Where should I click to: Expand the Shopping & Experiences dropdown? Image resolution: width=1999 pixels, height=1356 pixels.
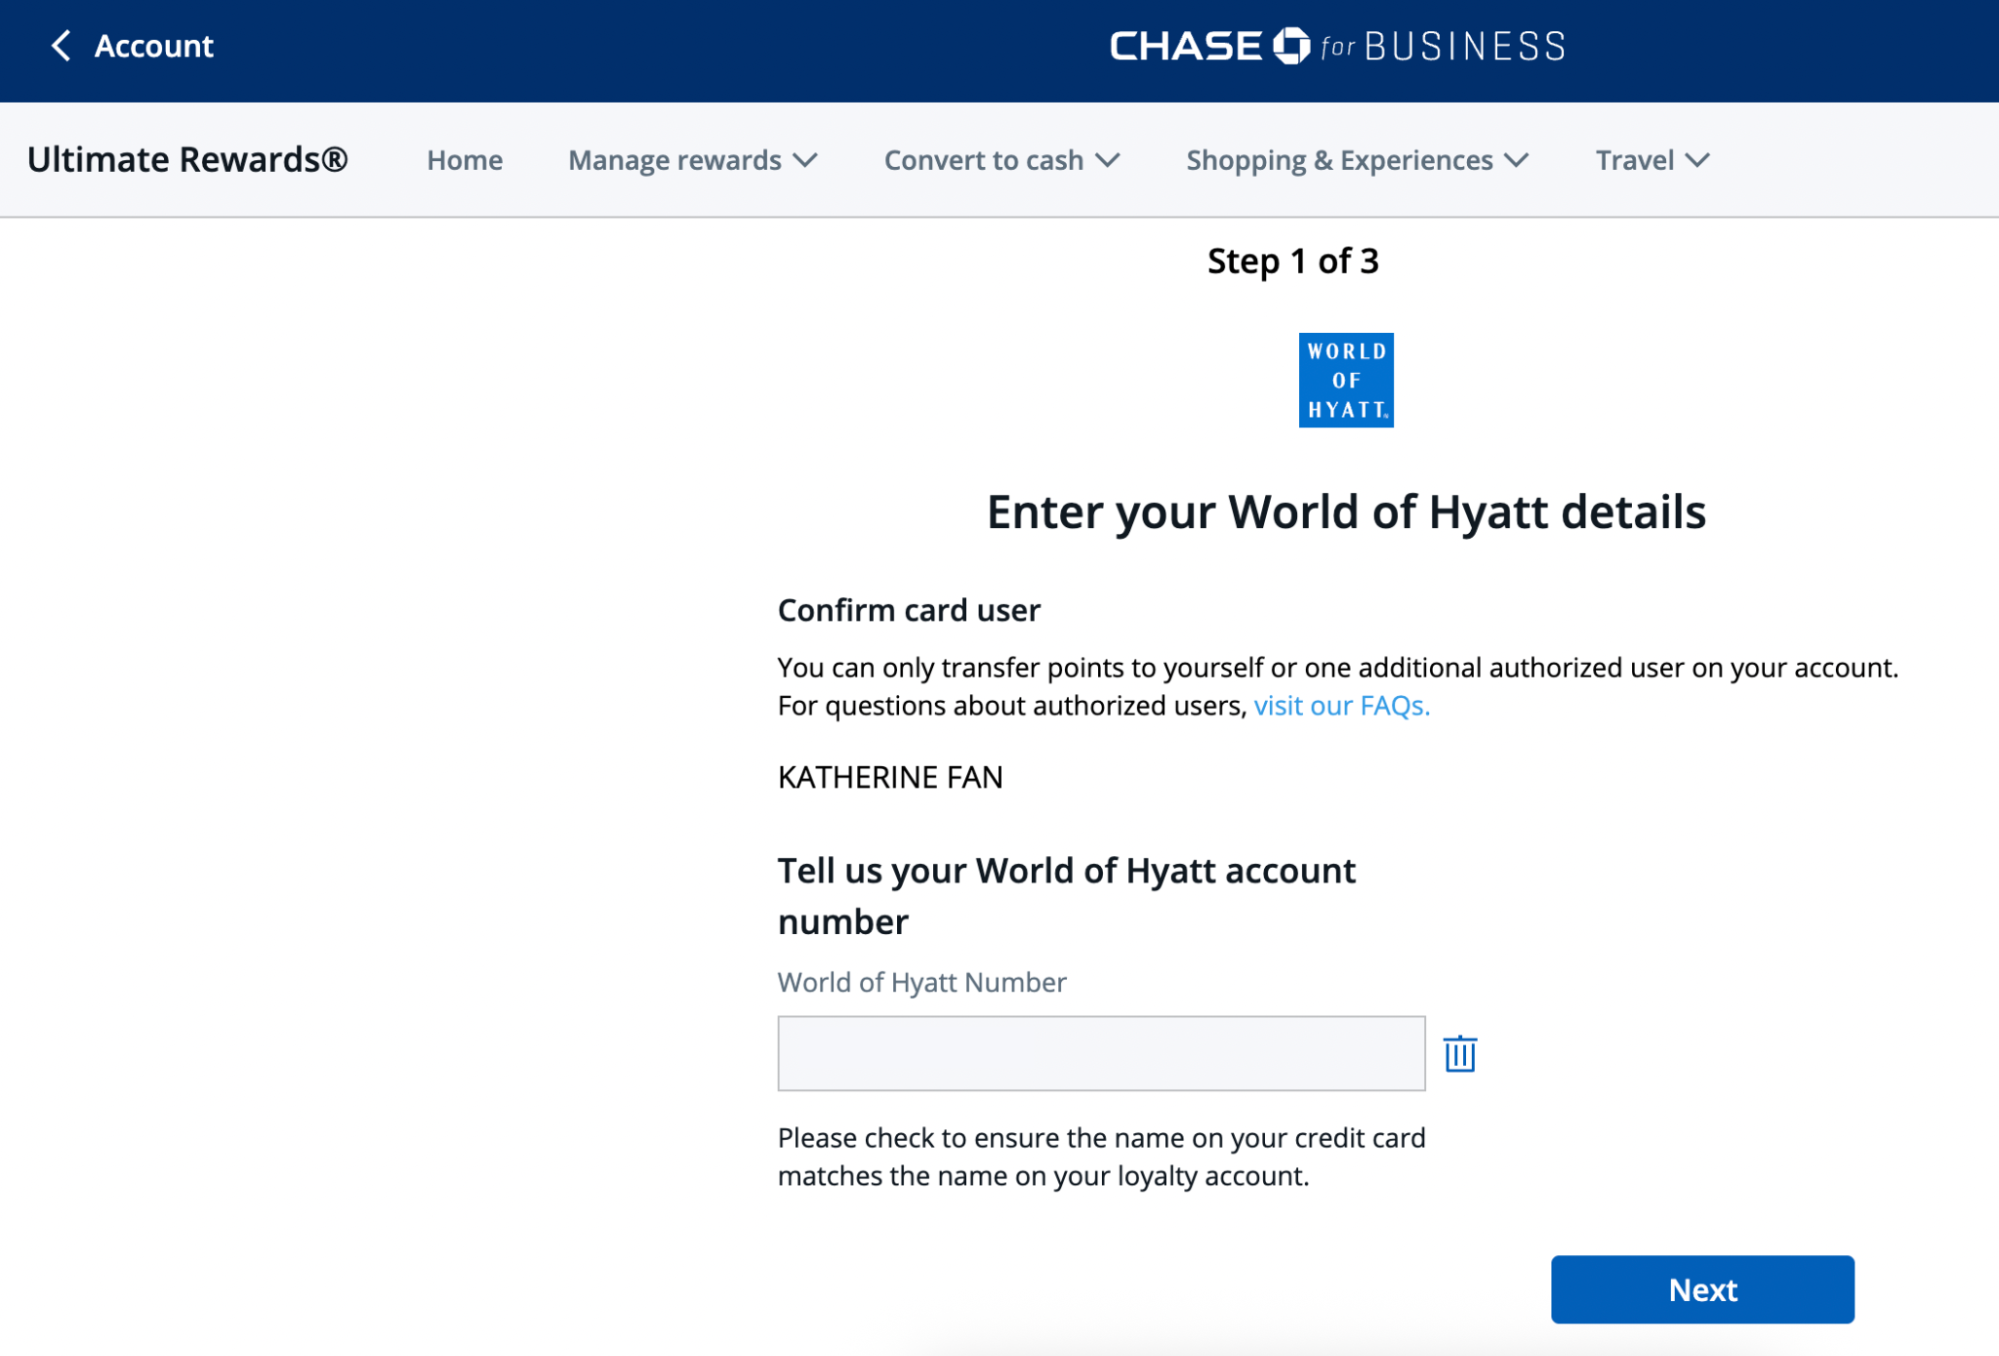point(1516,160)
